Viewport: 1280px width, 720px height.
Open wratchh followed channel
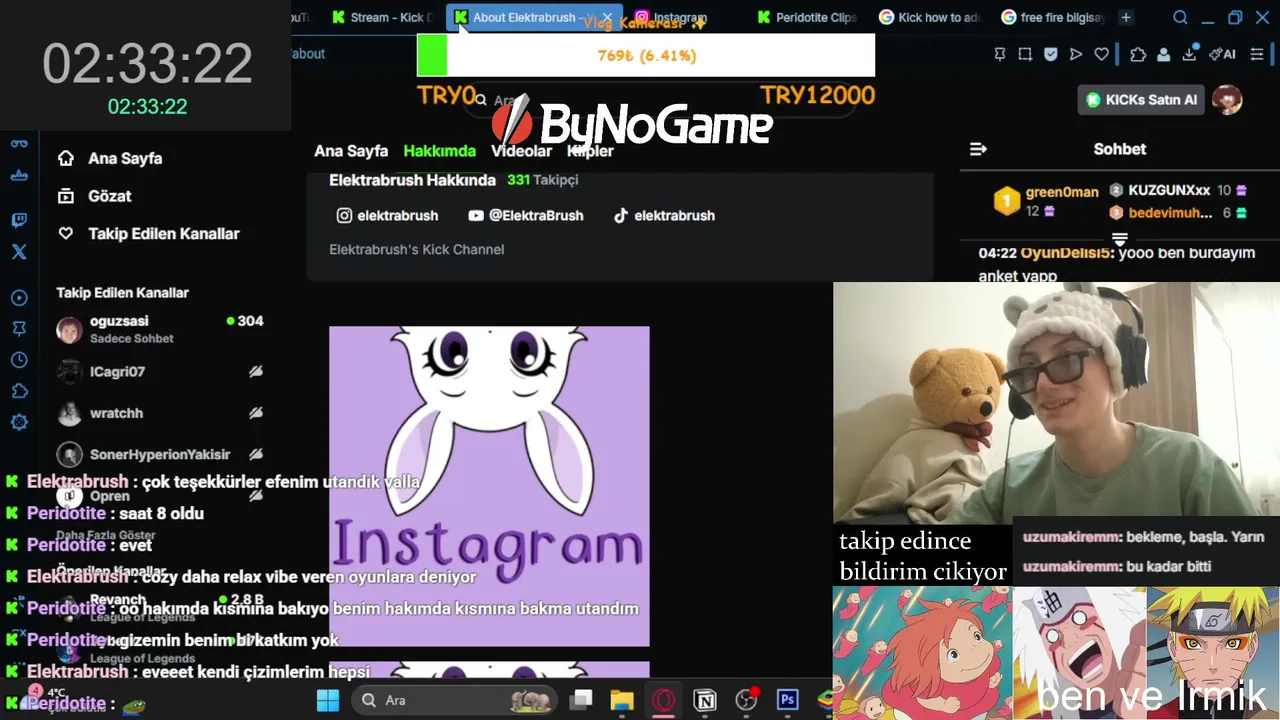pos(160,413)
